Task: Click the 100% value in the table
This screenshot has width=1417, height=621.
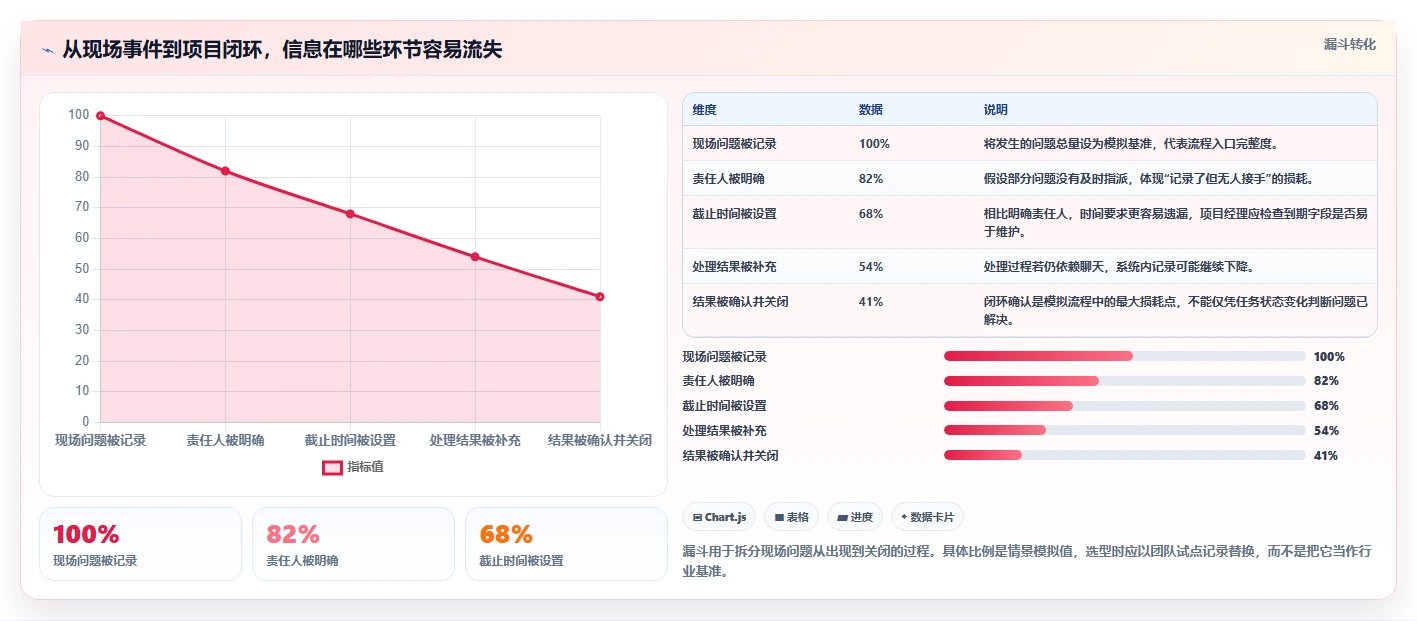Action: coord(874,144)
